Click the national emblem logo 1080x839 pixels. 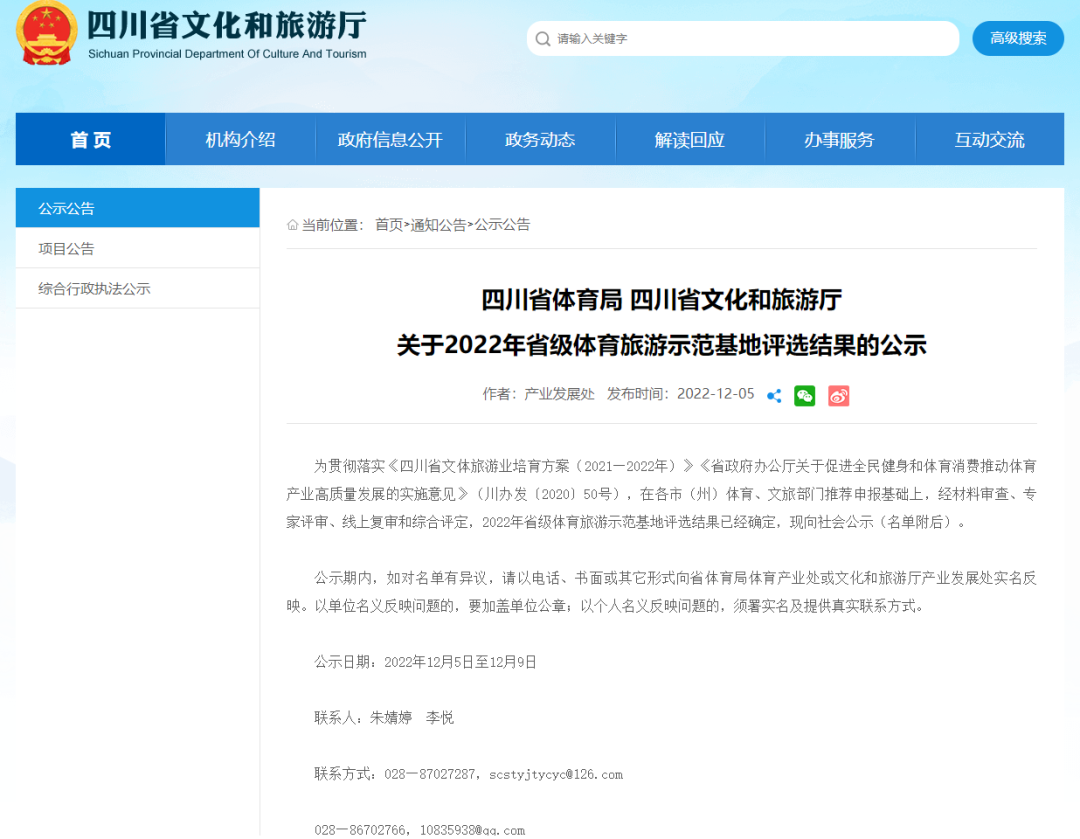pos(47,33)
